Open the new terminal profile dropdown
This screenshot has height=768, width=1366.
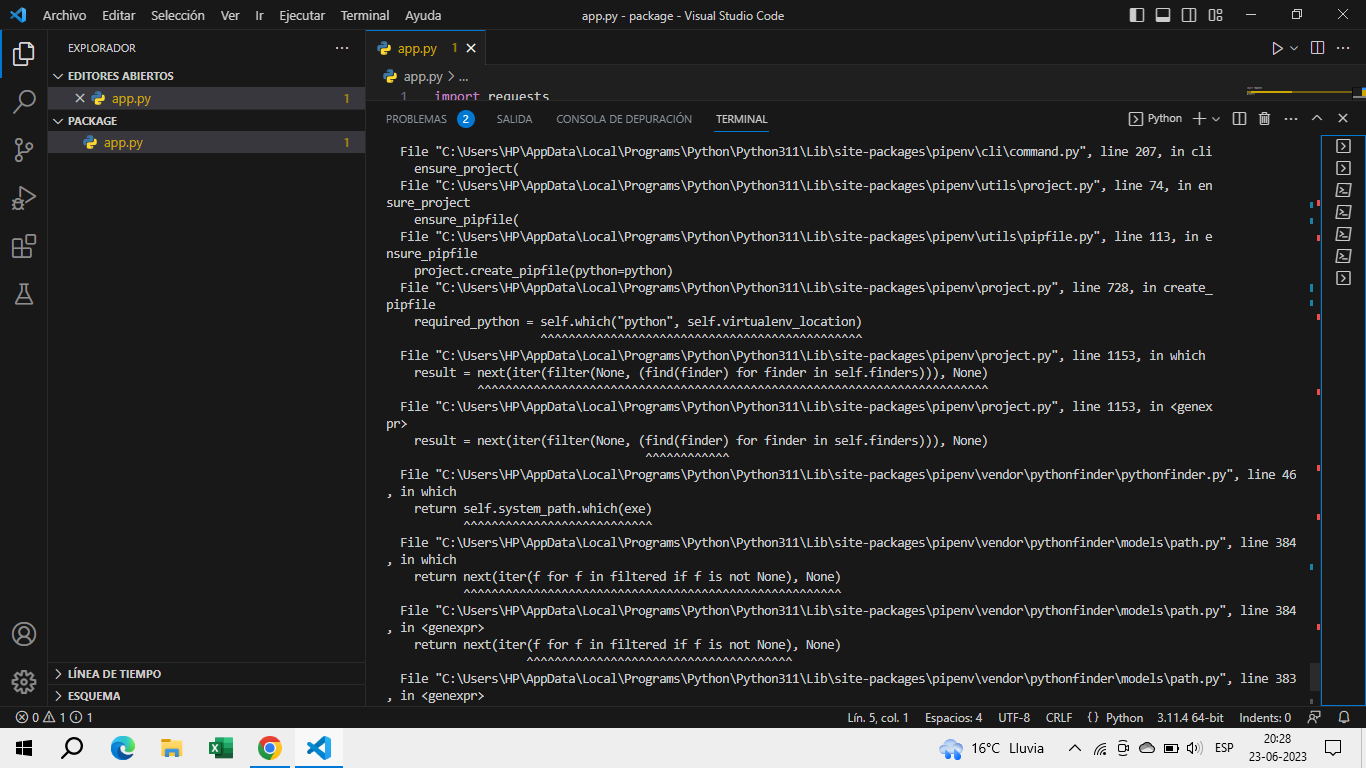pyautogui.click(x=1216, y=118)
